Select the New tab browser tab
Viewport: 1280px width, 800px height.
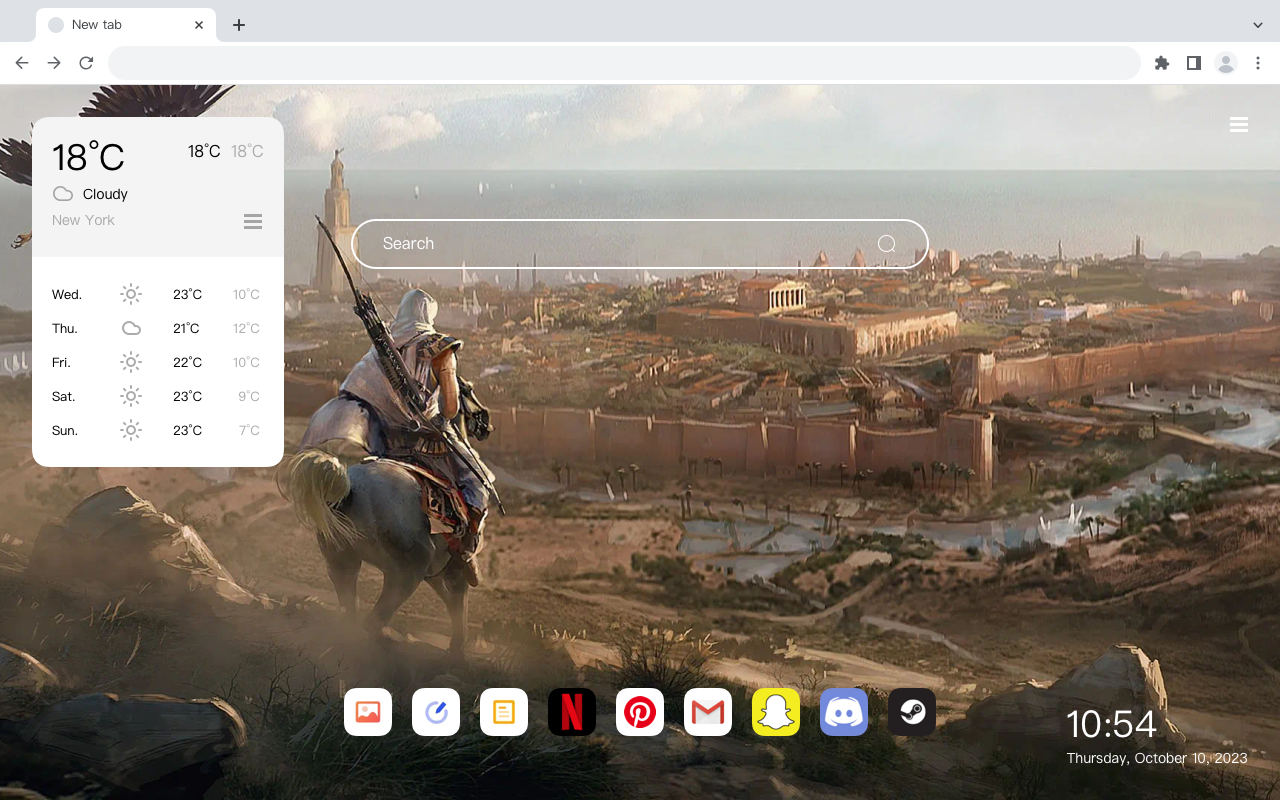[126, 25]
